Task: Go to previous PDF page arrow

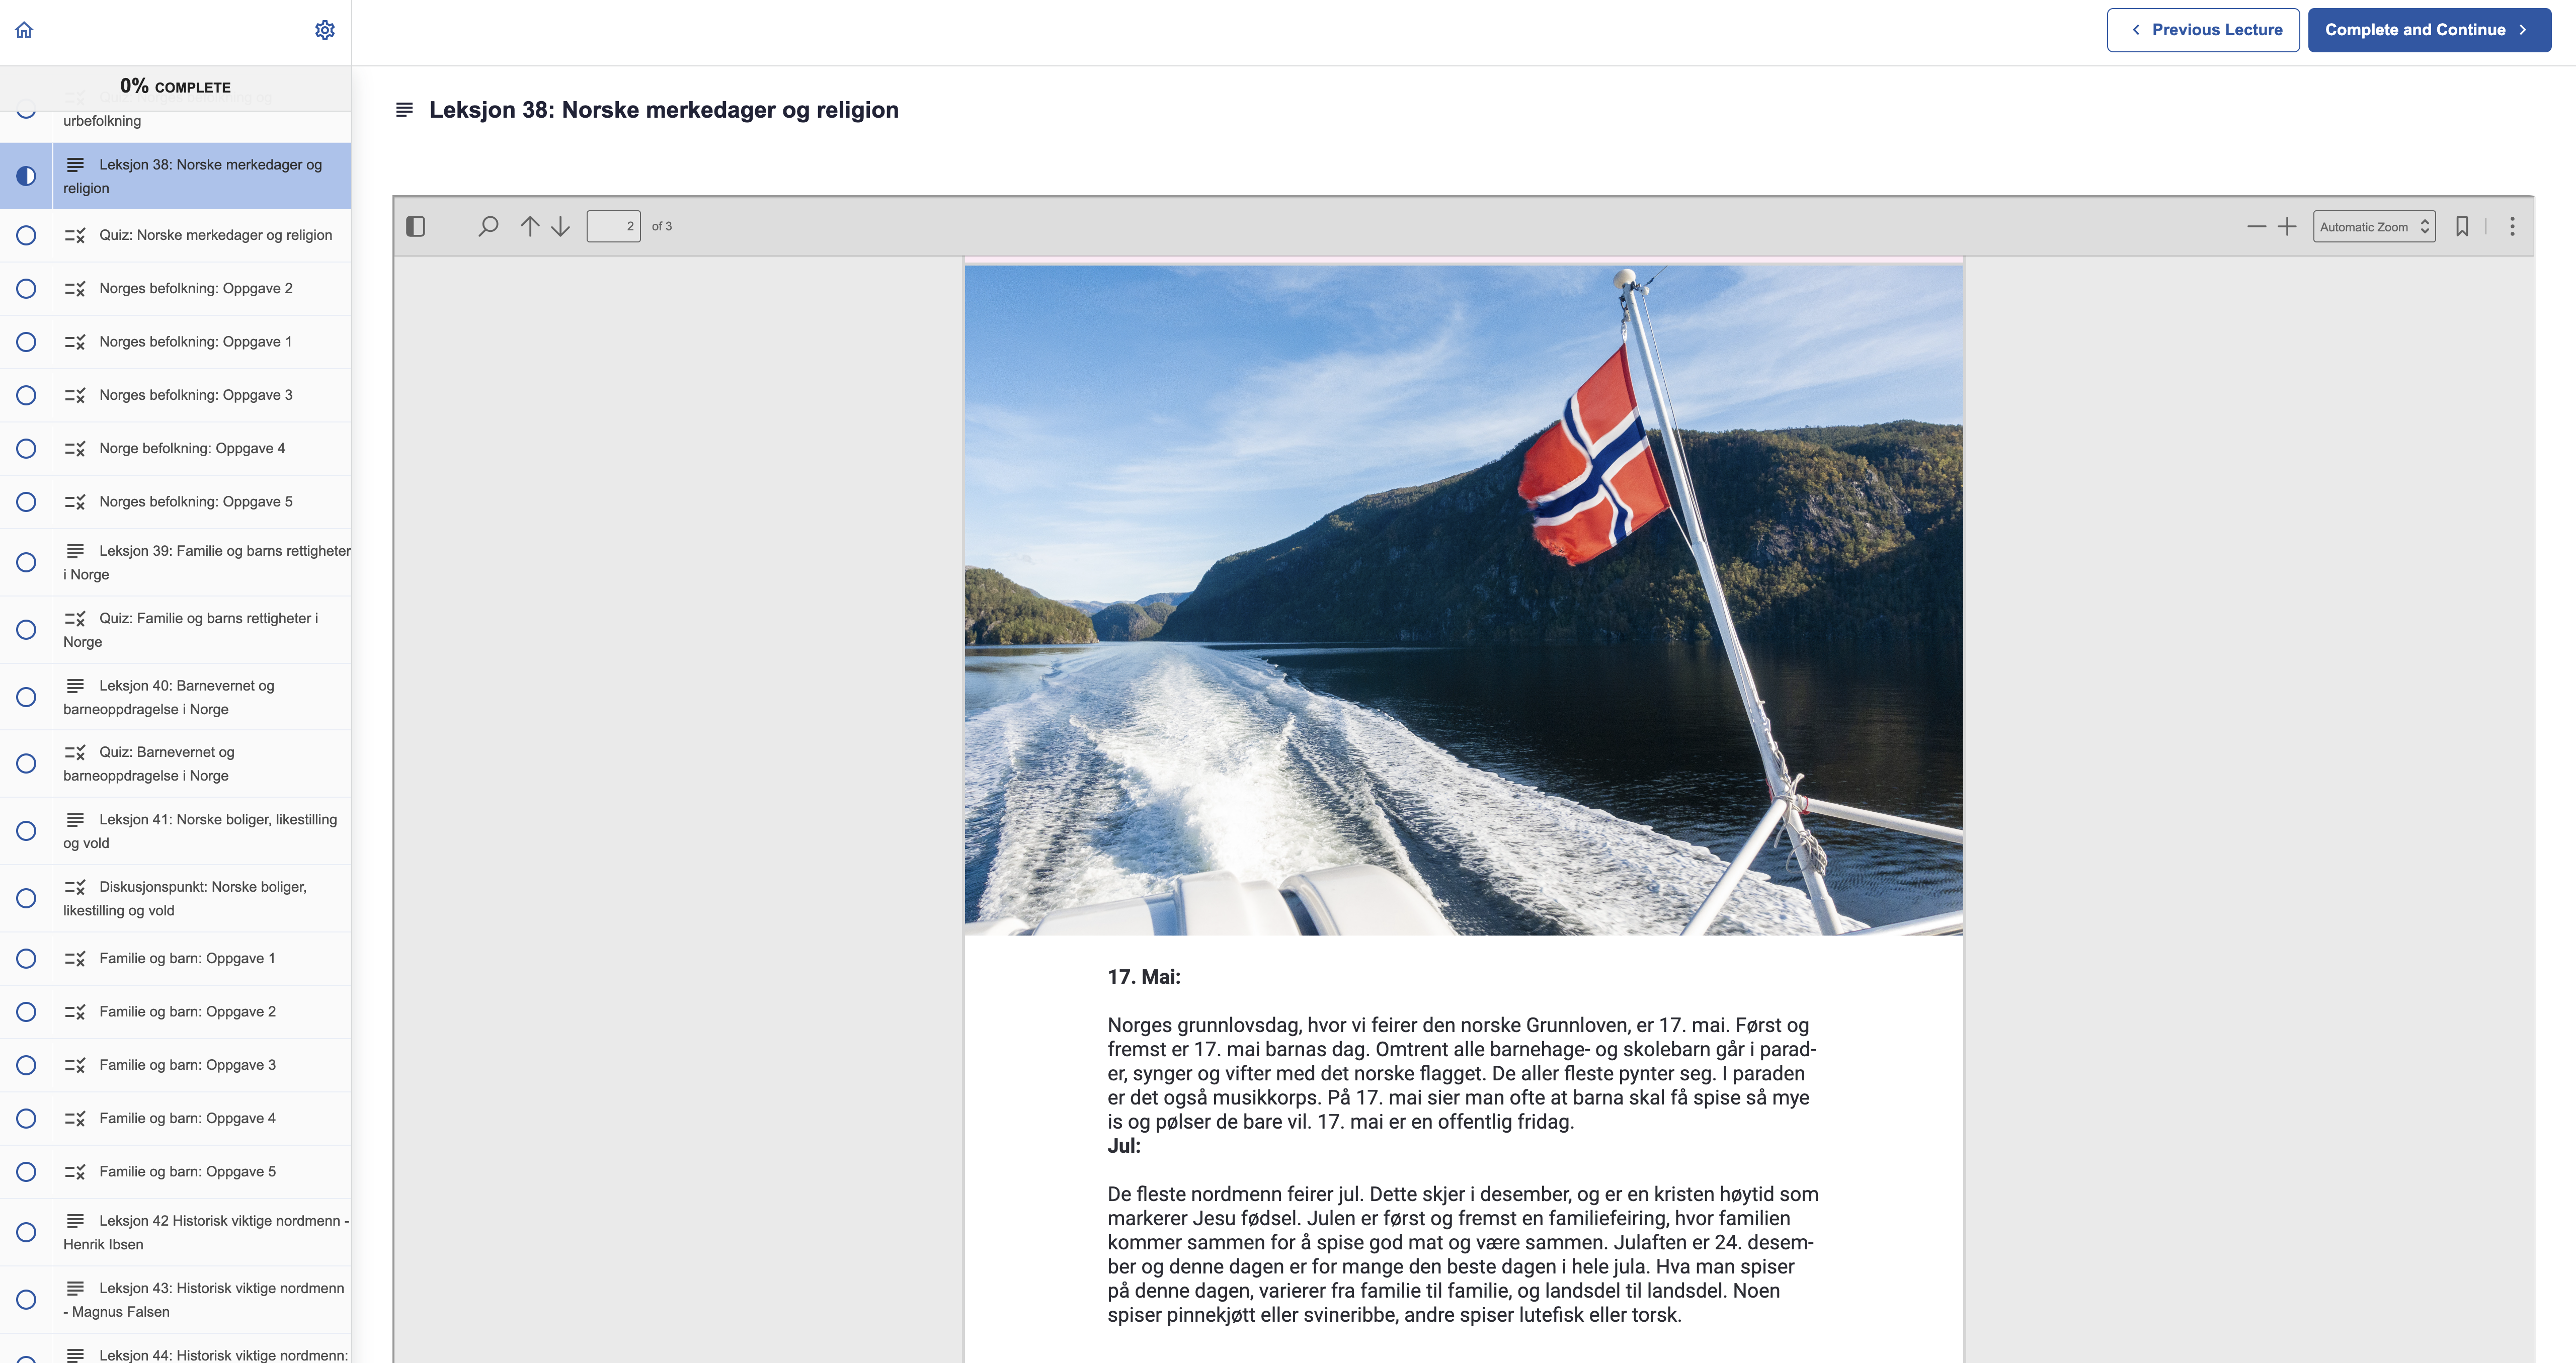Action: [x=530, y=227]
